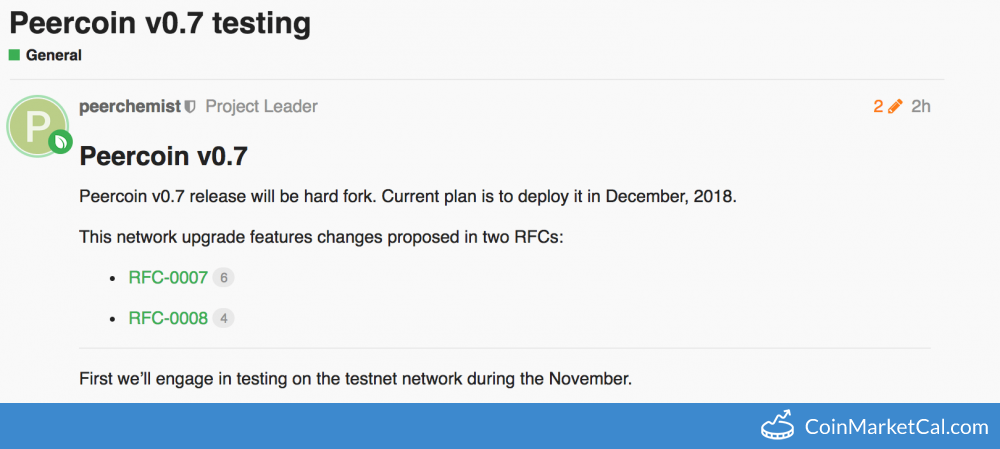
Task: Click the 2h post timestamp
Action: coord(921,106)
